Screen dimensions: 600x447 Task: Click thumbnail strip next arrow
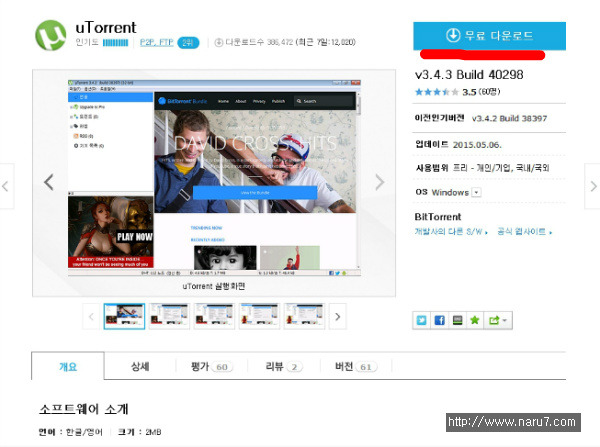(x=338, y=316)
